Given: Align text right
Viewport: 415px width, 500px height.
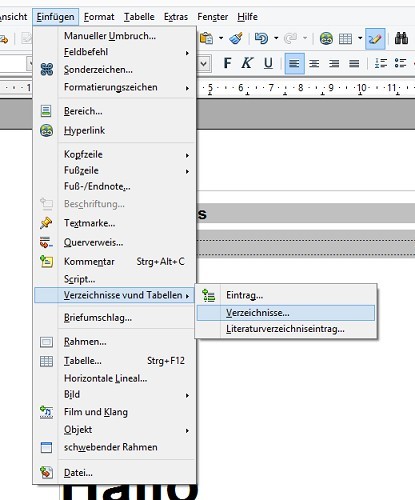Looking at the screenshot, I should (x=334, y=63).
